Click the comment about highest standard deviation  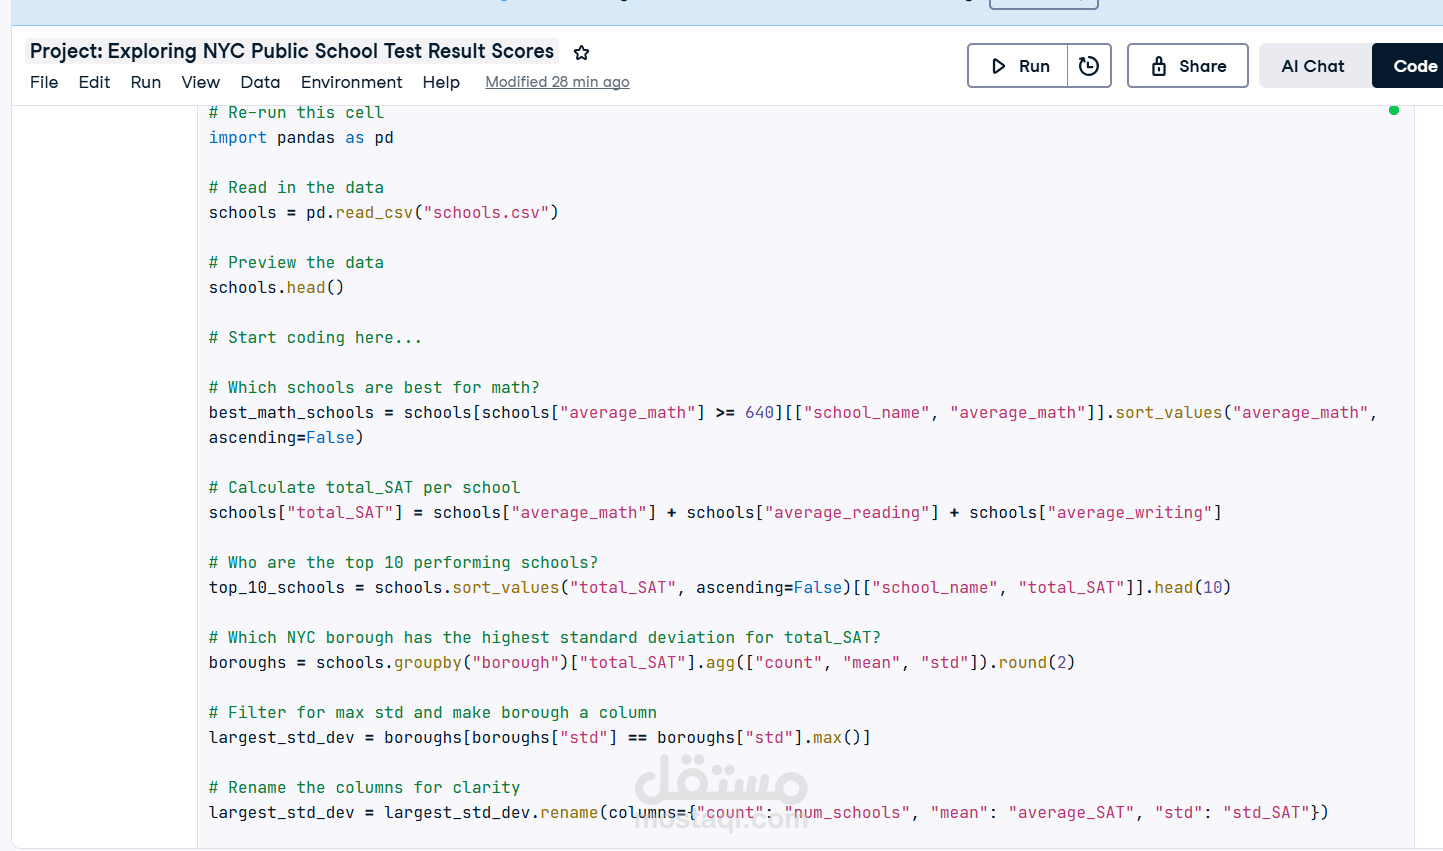(544, 637)
